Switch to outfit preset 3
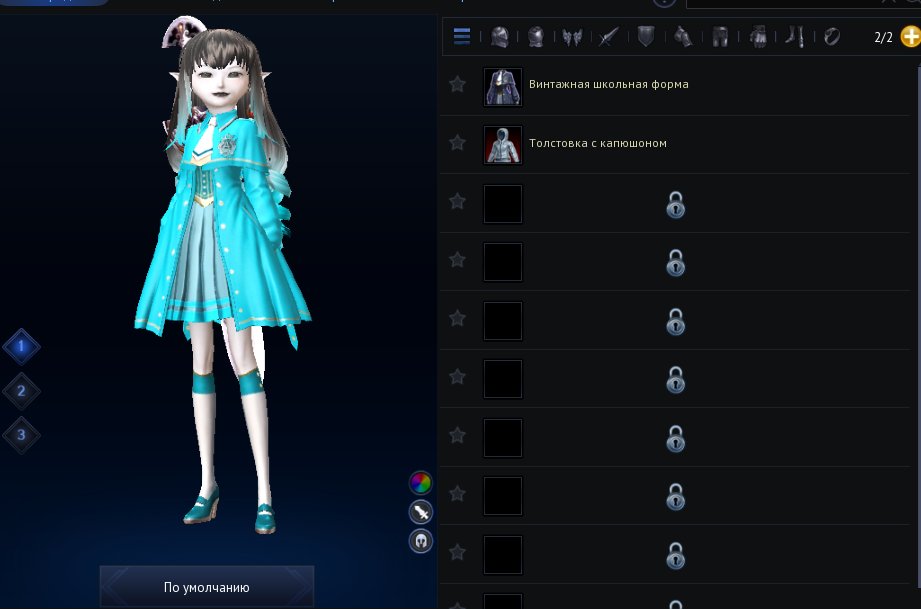921x609 pixels. pyautogui.click(x=21, y=434)
